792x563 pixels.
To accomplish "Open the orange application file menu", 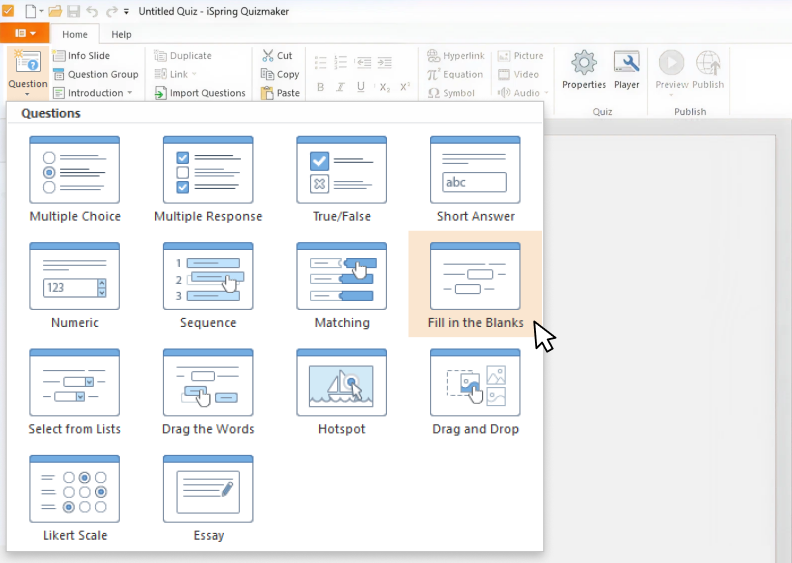I will pyautogui.click(x=25, y=34).
